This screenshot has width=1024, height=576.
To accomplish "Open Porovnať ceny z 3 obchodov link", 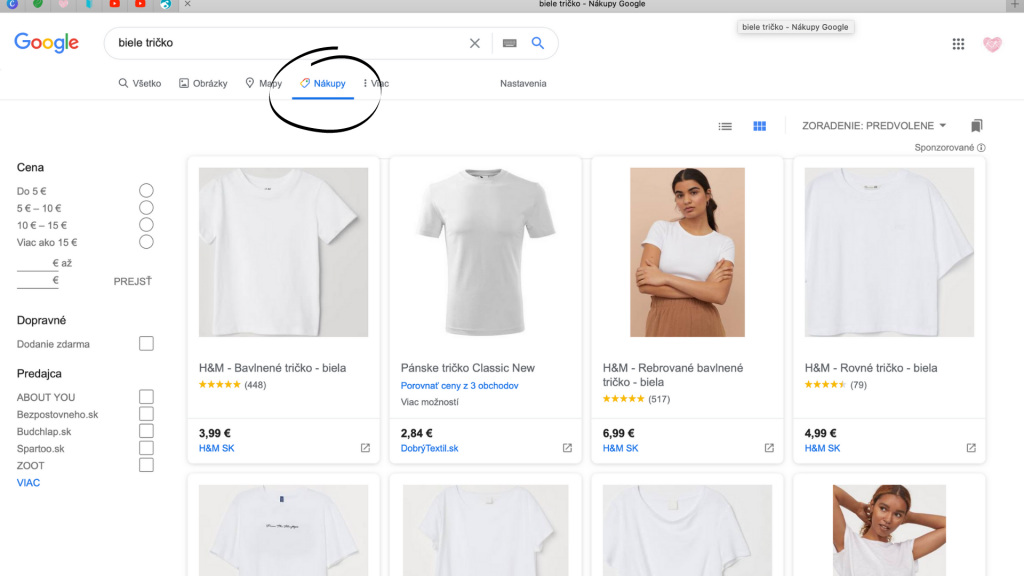I will pyautogui.click(x=460, y=386).
